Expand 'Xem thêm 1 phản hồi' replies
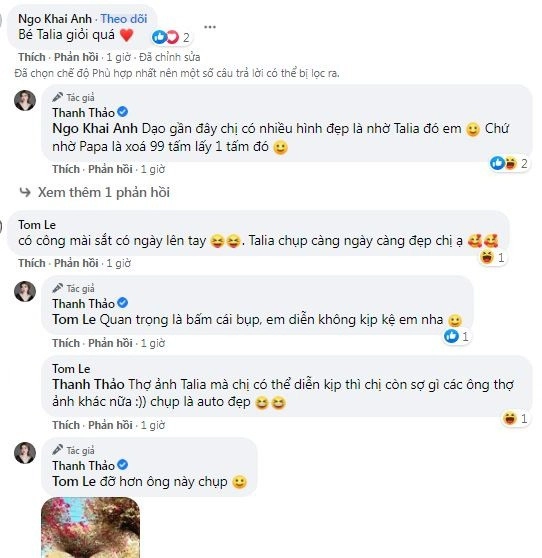Screen dimensions: 542x558 (x=104, y=193)
